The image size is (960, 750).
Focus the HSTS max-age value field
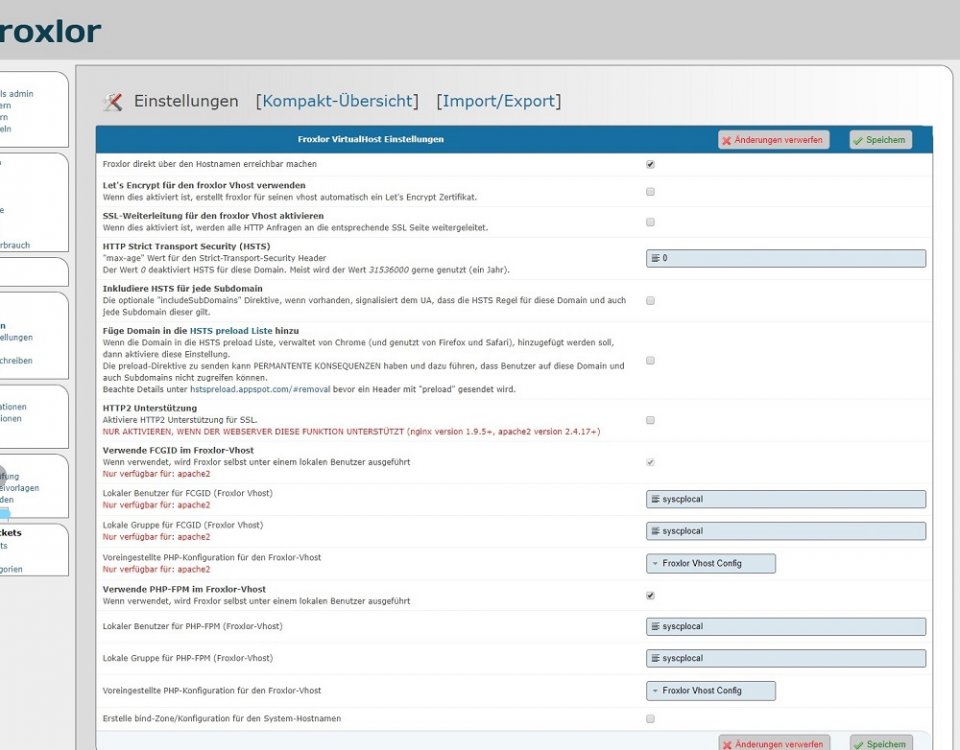pyautogui.click(x=786, y=258)
